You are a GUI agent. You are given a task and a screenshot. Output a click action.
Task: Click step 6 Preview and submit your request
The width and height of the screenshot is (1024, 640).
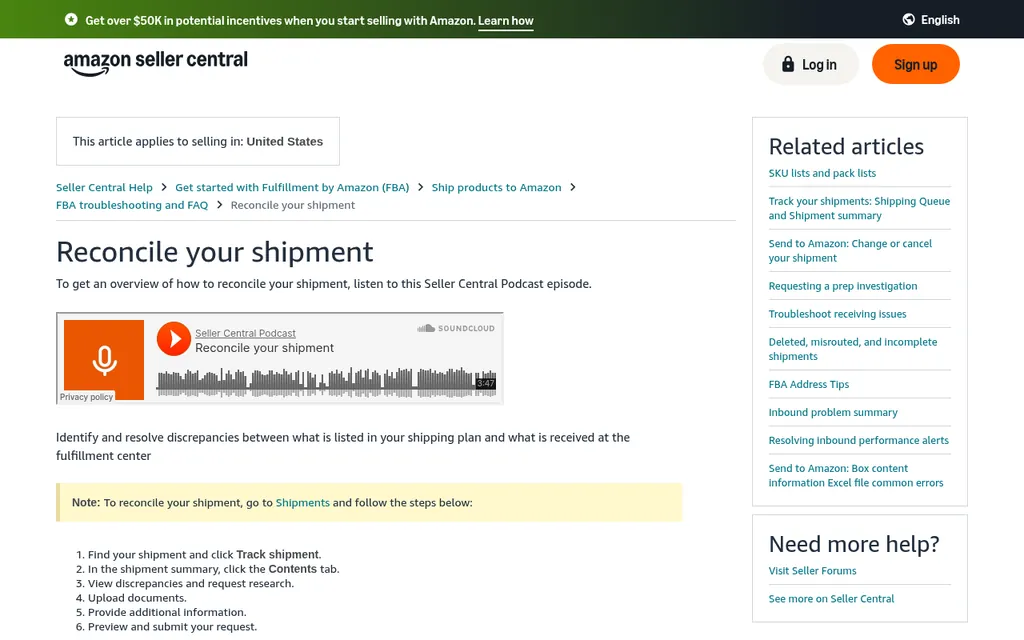(172, 627)
